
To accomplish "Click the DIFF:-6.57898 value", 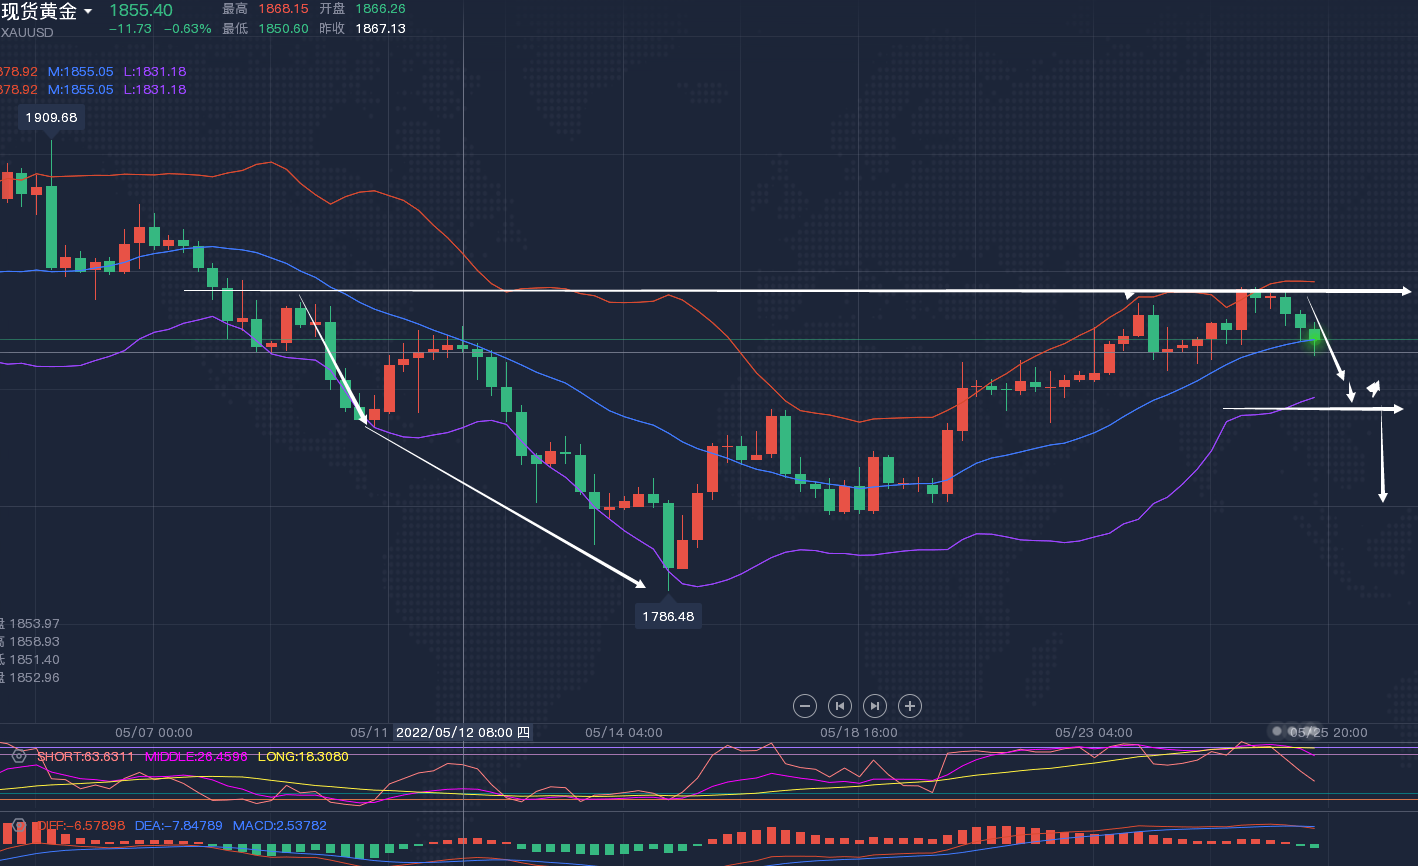I will [82, 826].
